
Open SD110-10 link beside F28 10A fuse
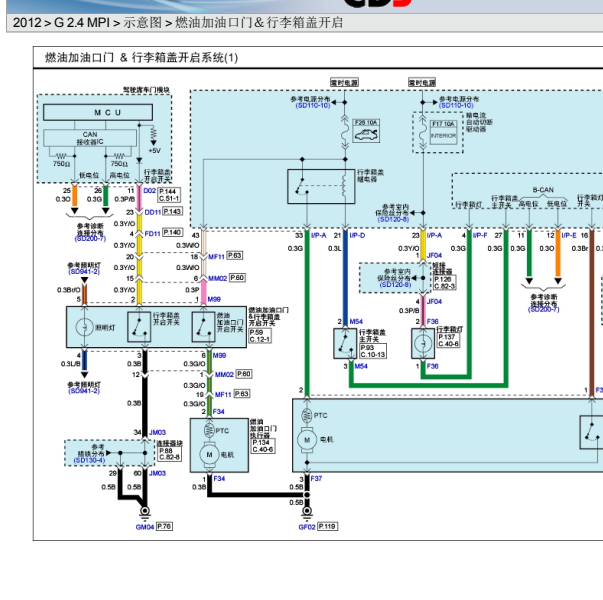coord(313,105)
